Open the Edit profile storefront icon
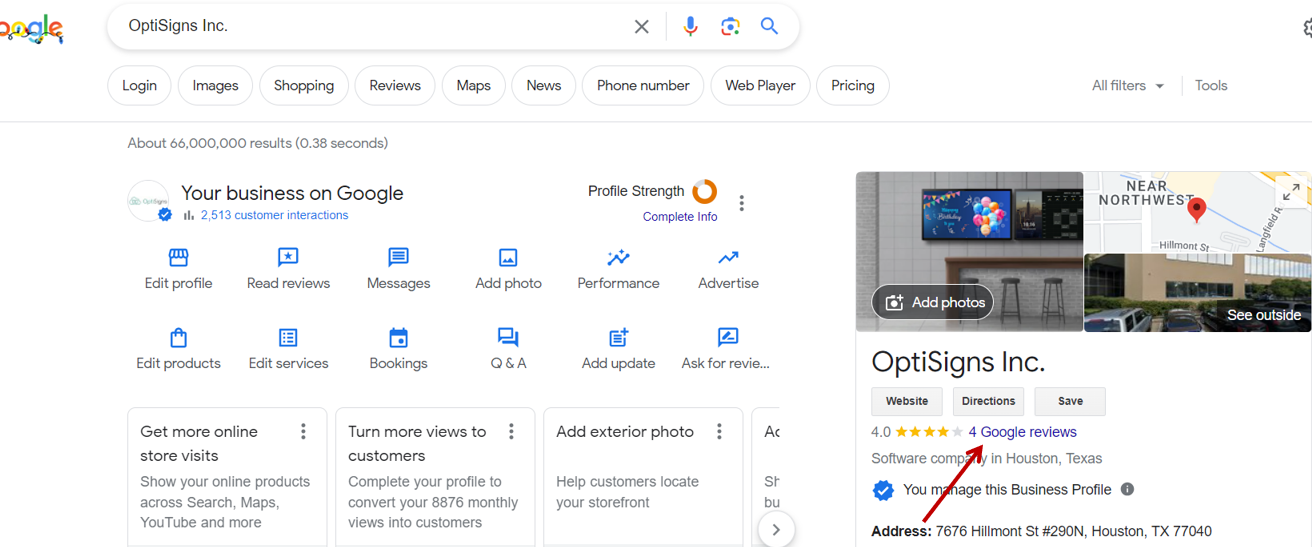 pyautogui.click(x=178, y=258)
